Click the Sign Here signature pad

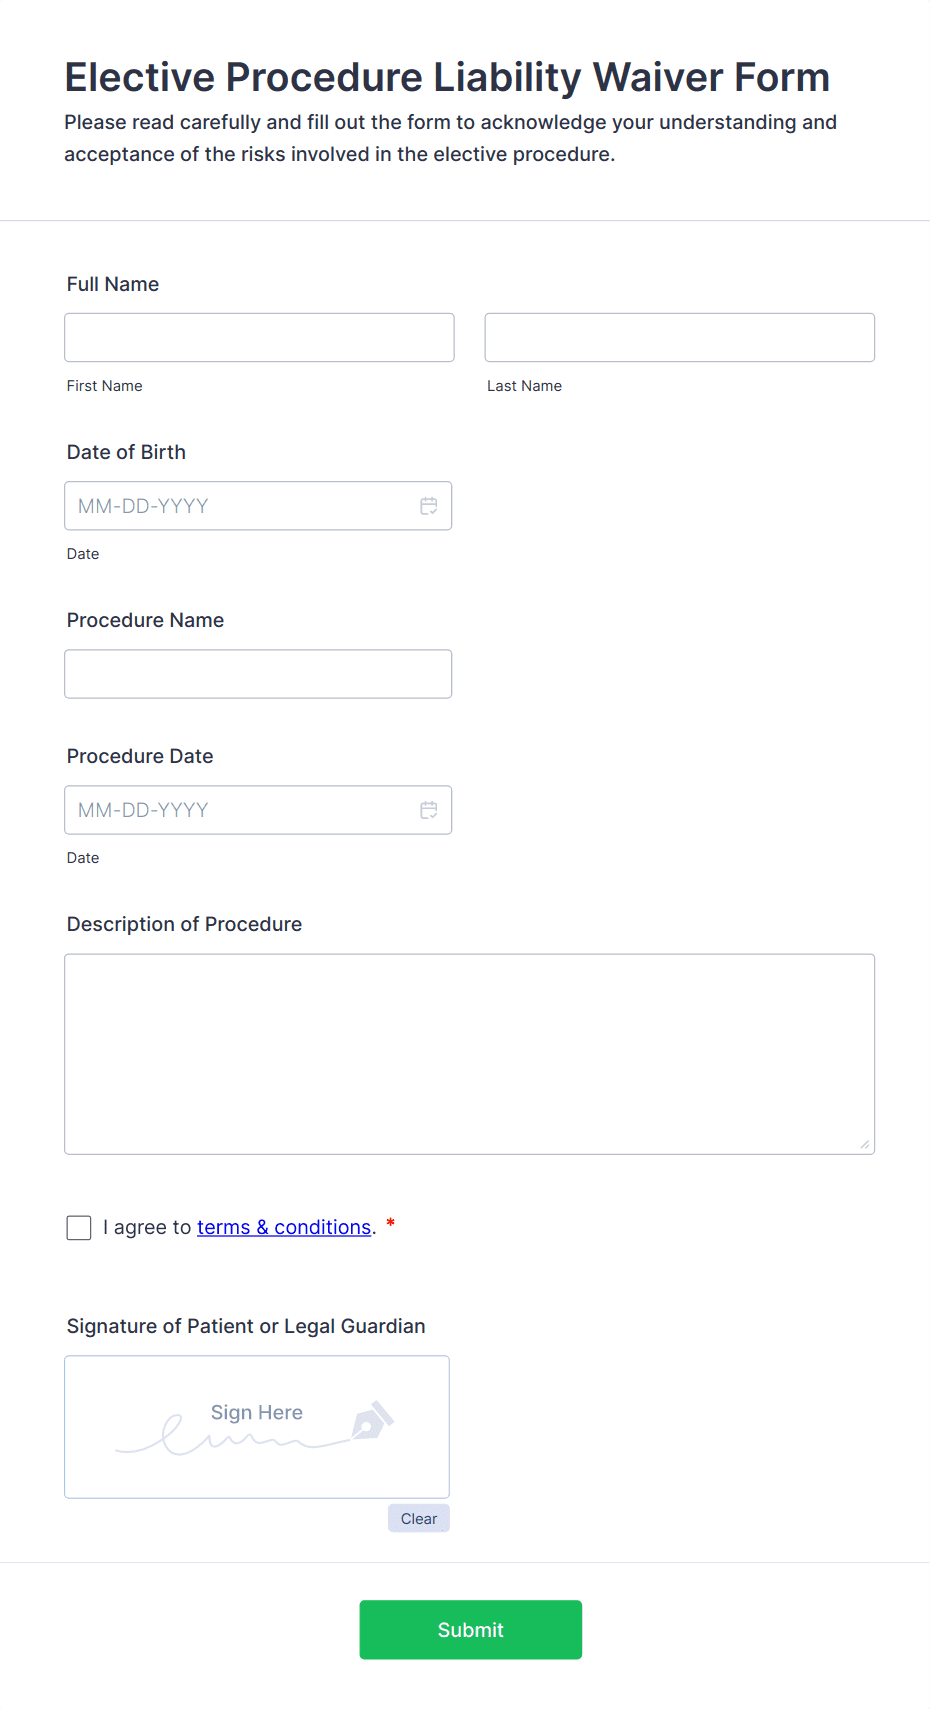(x=256, y=1427)
